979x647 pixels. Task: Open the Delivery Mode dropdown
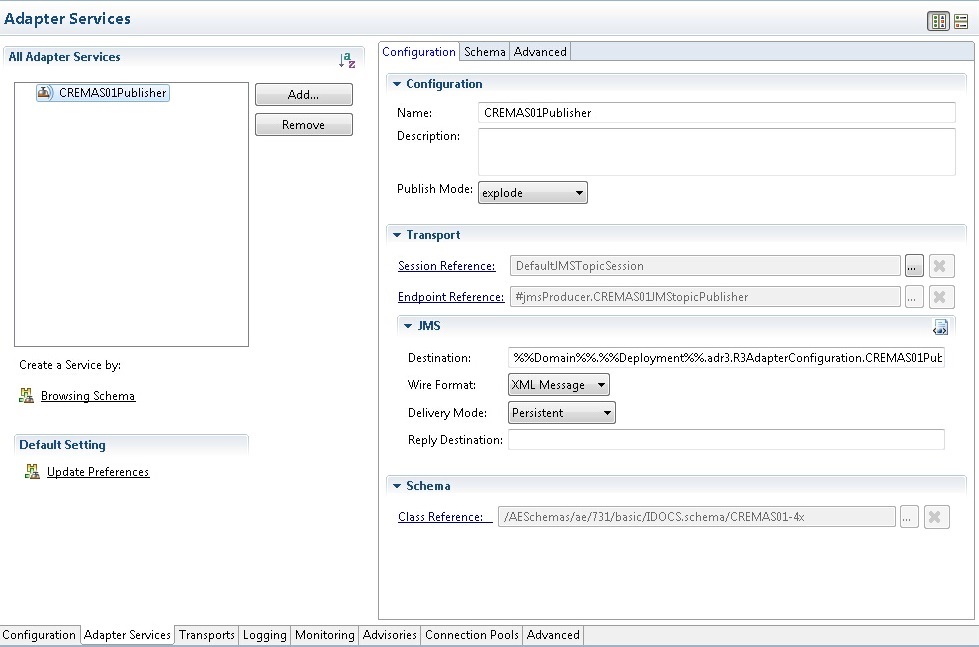coord(561,413)
